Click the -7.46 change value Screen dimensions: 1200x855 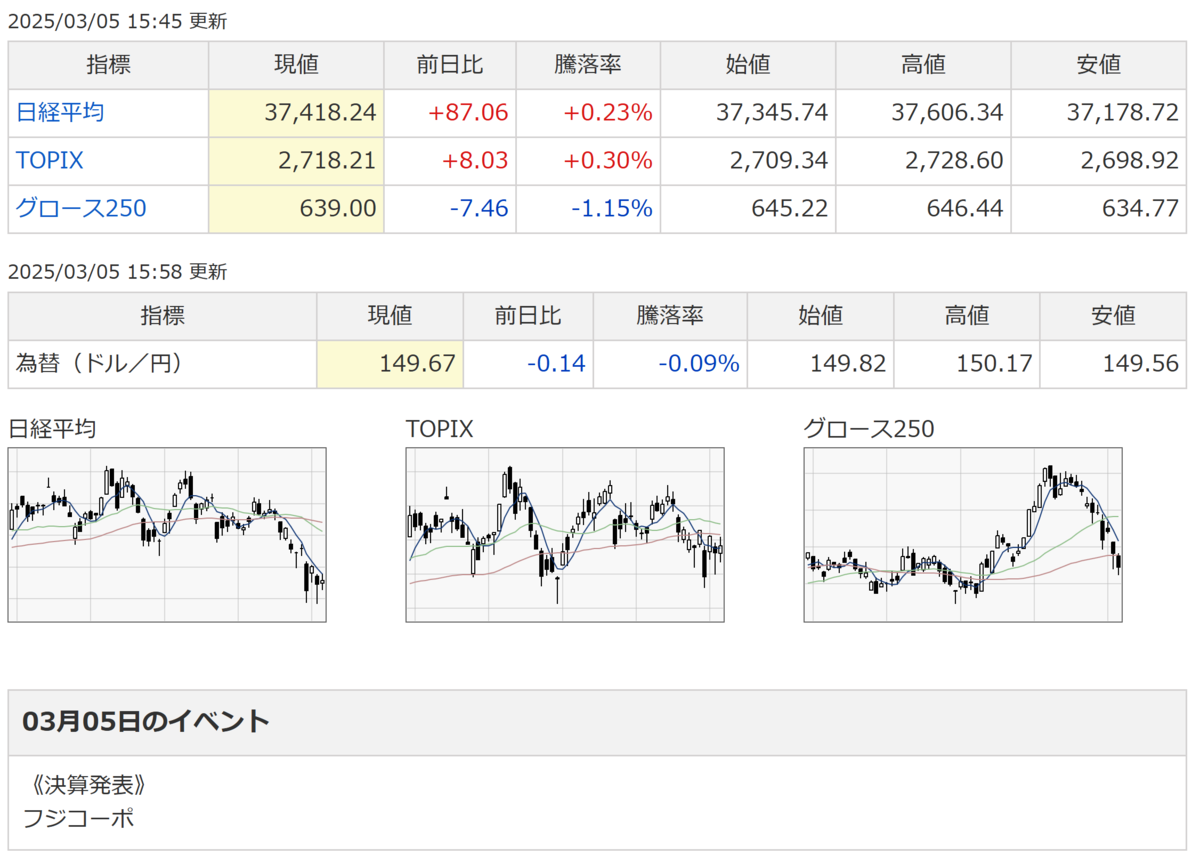coord(478,209)
